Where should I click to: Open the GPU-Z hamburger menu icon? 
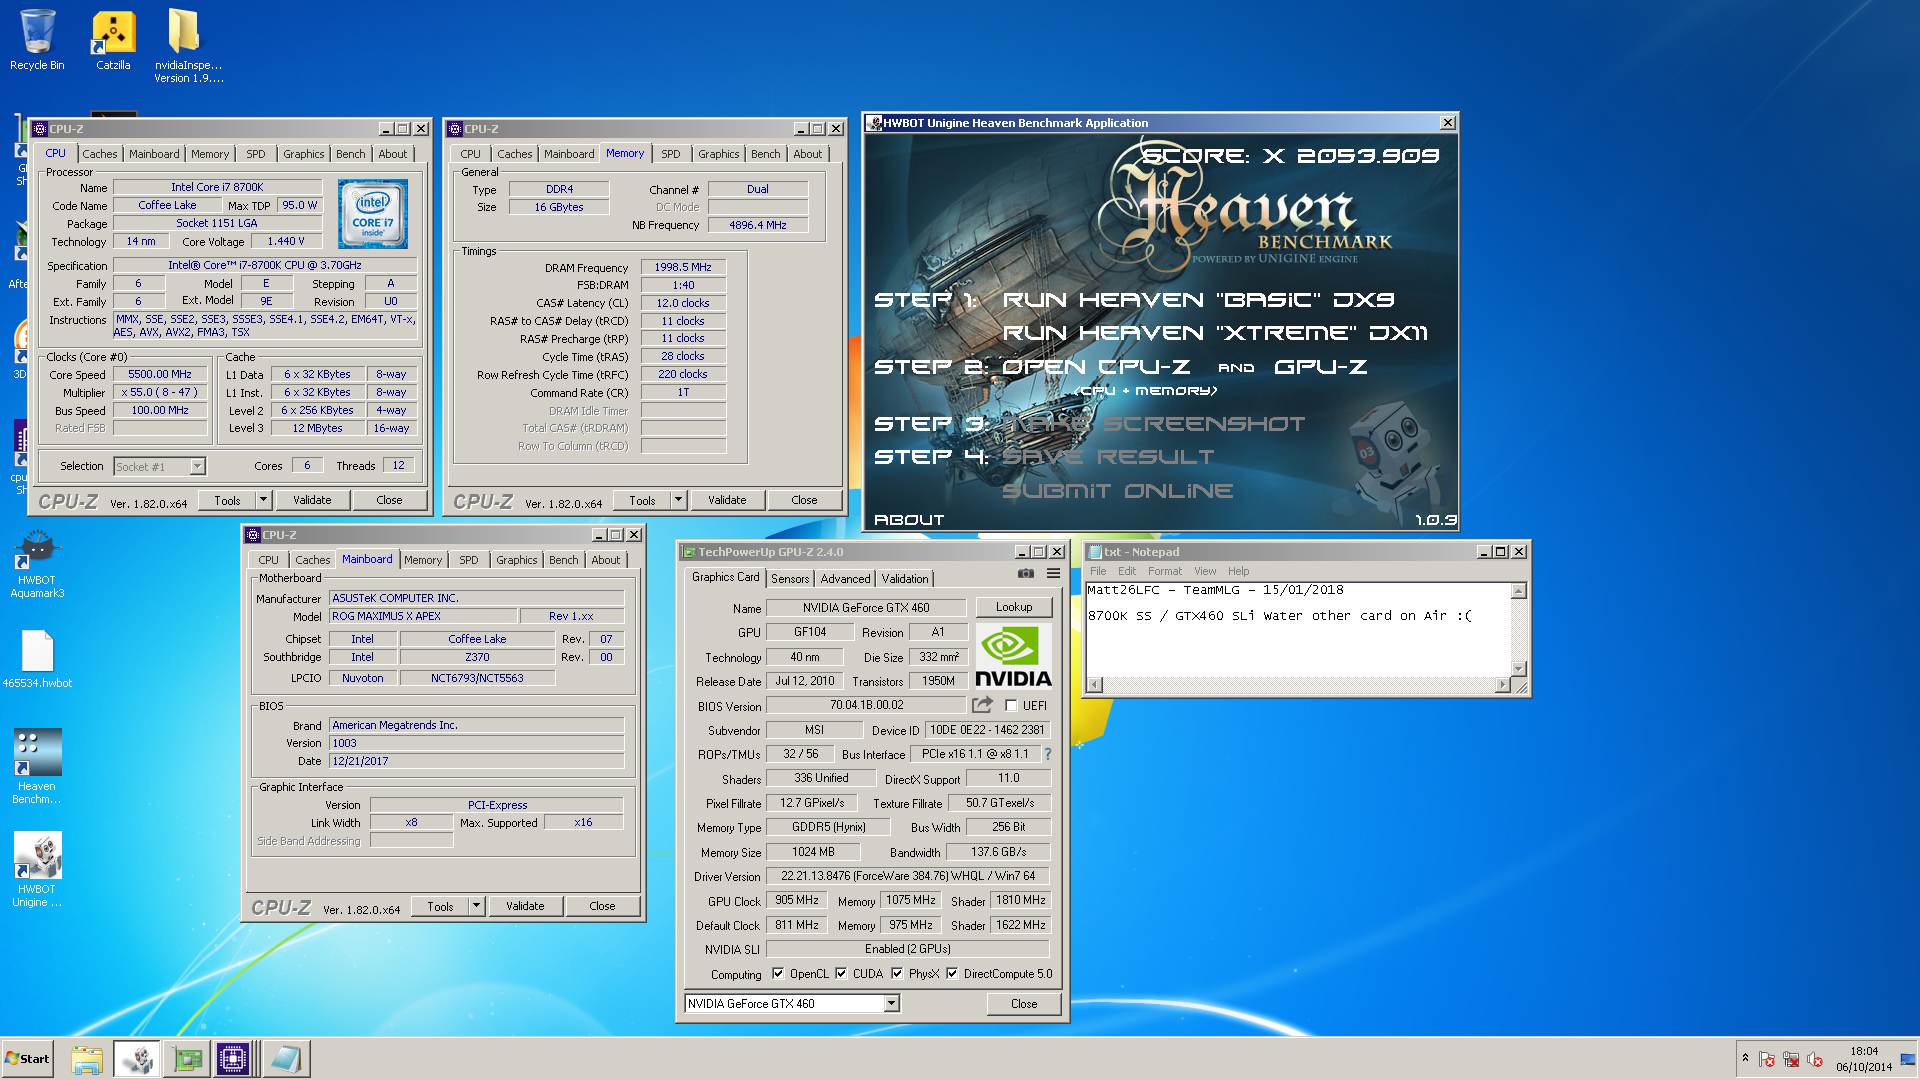[1053, 573]
